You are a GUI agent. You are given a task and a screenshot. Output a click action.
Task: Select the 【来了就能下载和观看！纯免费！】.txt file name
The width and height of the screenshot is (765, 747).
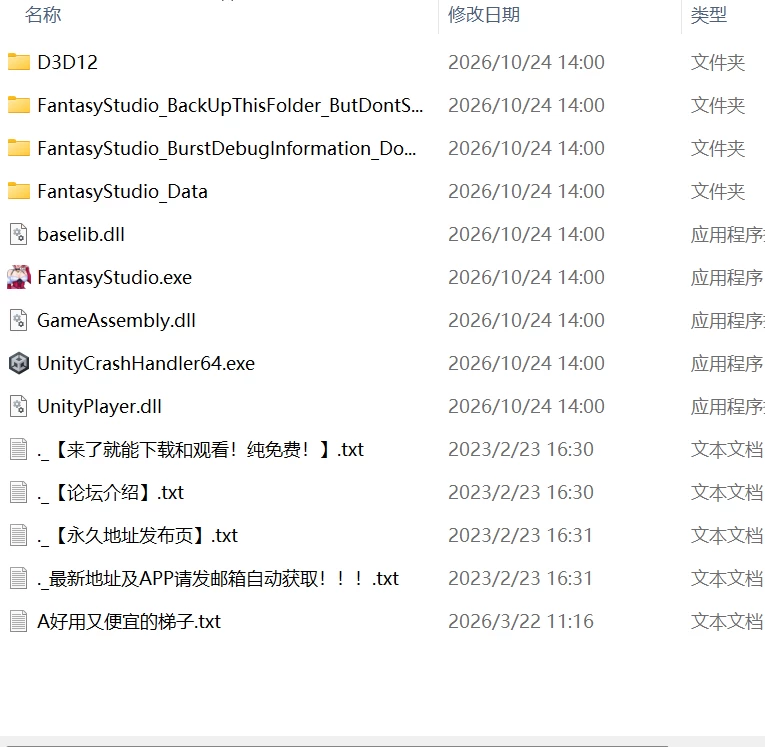click(x=201, y=449)
